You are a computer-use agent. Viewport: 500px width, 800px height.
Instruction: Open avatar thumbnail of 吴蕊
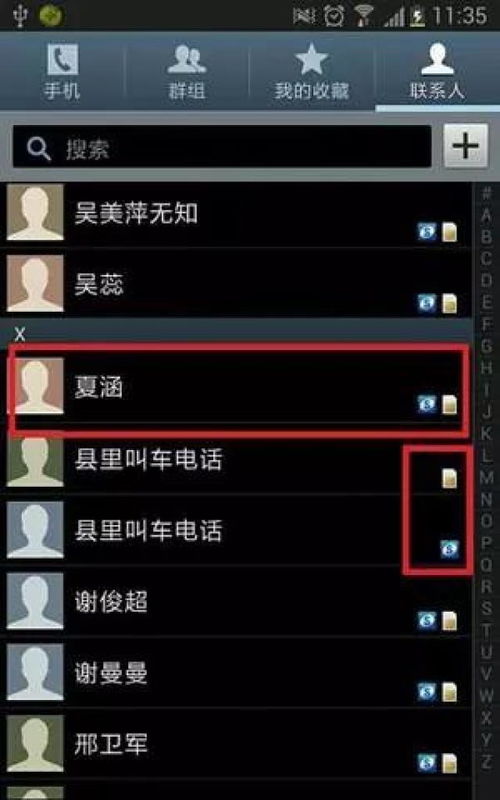pos(35,283)
